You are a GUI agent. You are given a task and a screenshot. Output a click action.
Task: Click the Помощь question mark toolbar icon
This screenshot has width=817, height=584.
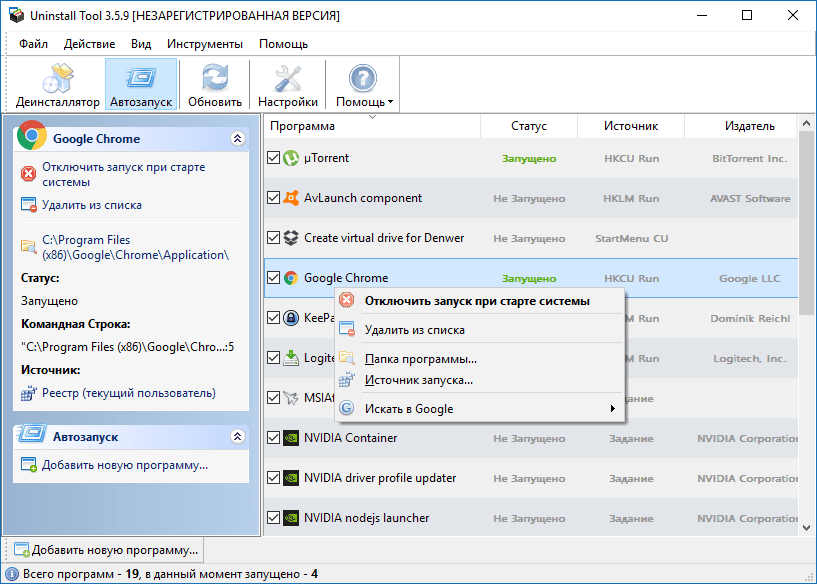coord(363,79)
